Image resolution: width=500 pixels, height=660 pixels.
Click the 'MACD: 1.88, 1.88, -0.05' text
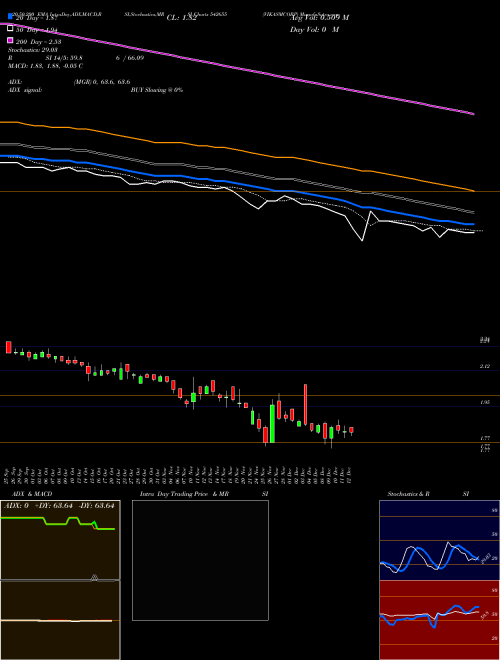pos(45,66)
